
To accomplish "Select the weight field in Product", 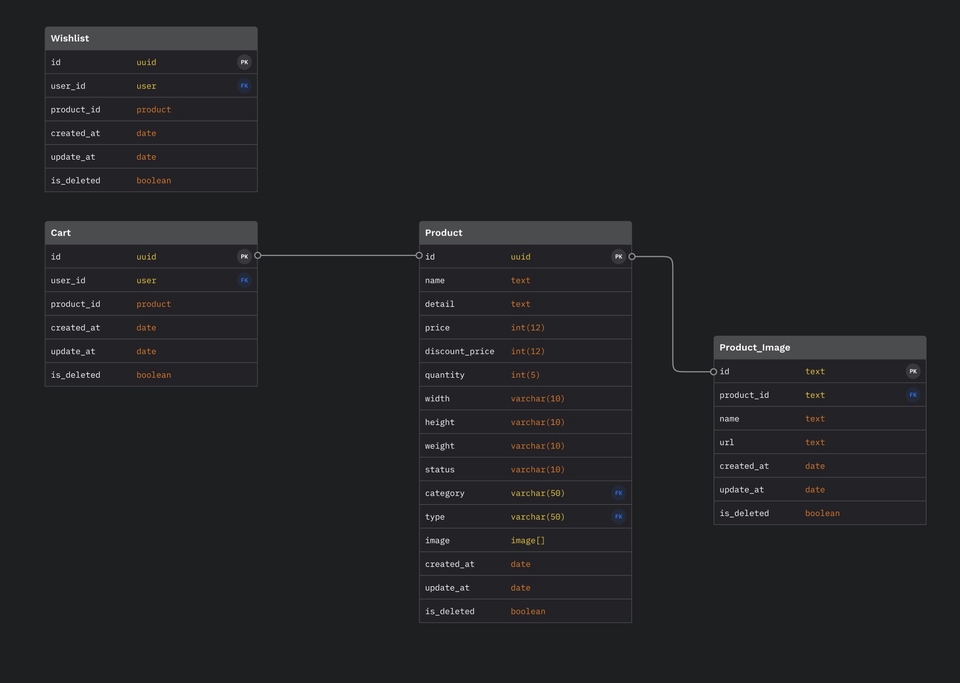I will point(525,446).
